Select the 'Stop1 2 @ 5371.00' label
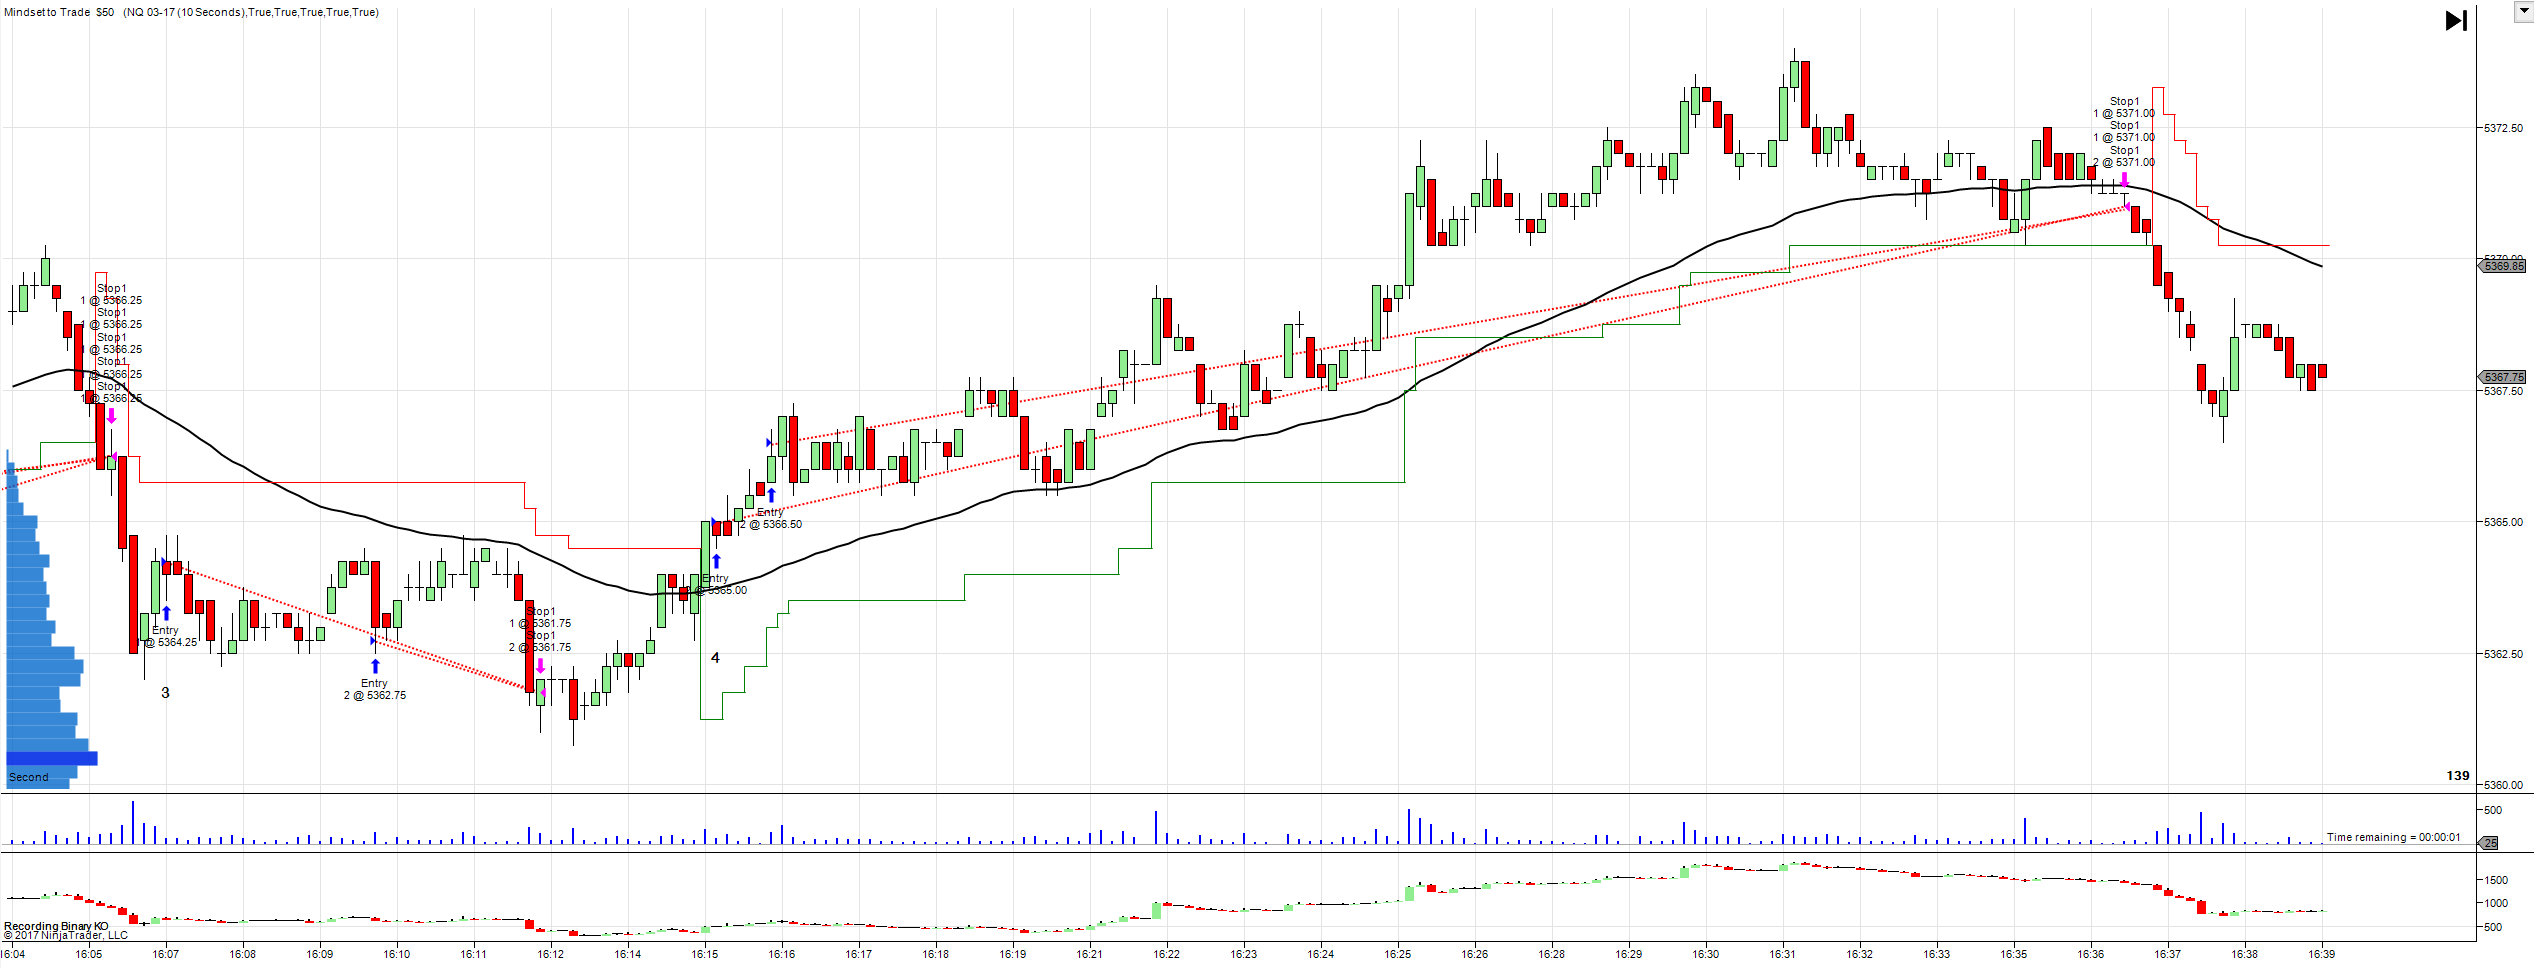The image size is (2534, 968). click(2124, 156)
